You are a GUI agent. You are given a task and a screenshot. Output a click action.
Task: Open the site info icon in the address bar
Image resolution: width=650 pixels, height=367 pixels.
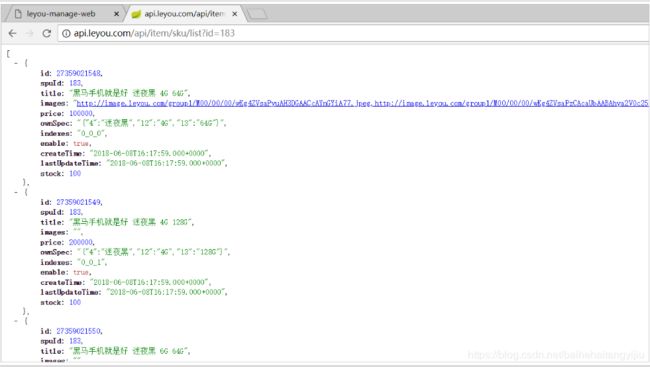point(66,34)
